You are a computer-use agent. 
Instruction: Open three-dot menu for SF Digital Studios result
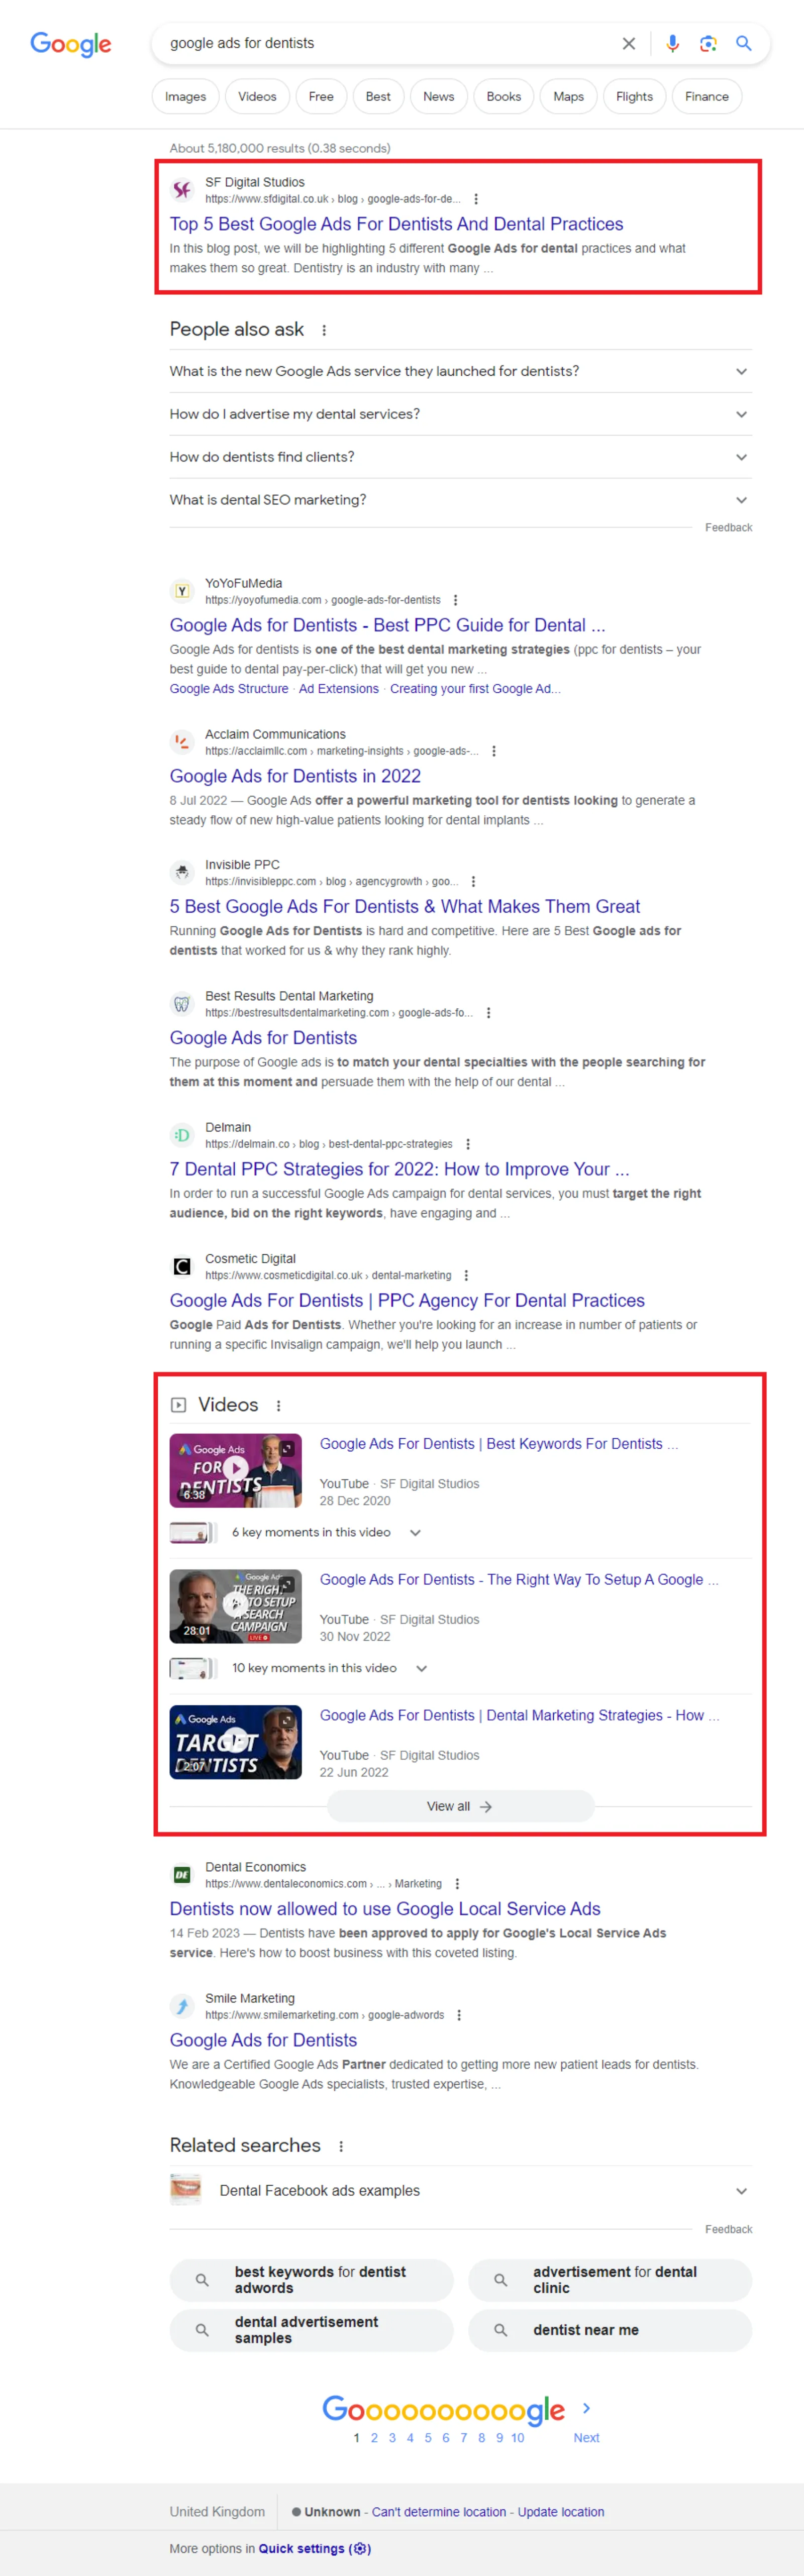click(476, 199)
